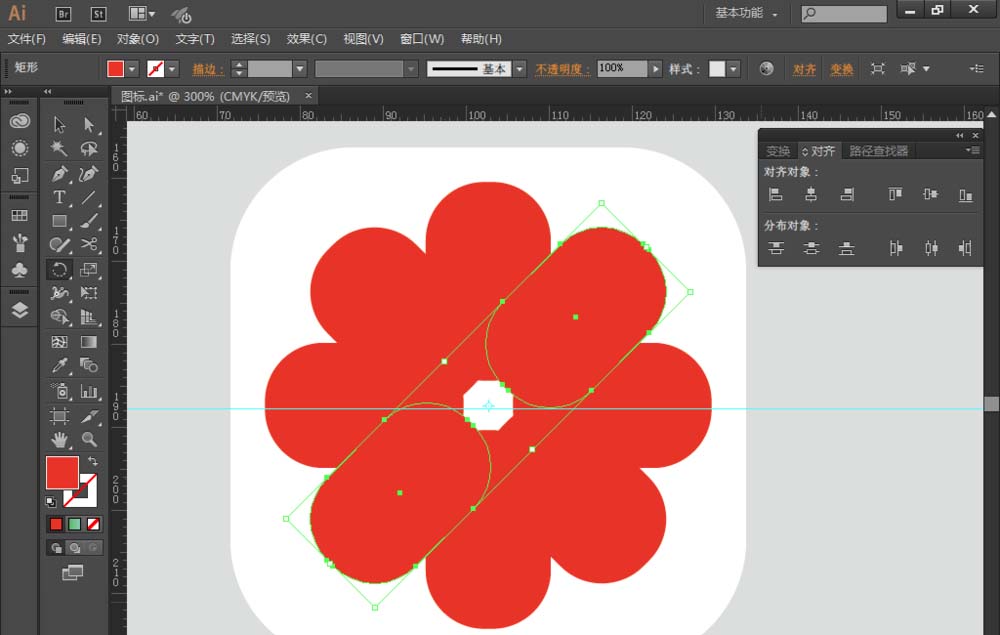The width and height of the screenshot is (1000, 635).
Task: Select the Column Graph tool
Action: pos(89,391)
